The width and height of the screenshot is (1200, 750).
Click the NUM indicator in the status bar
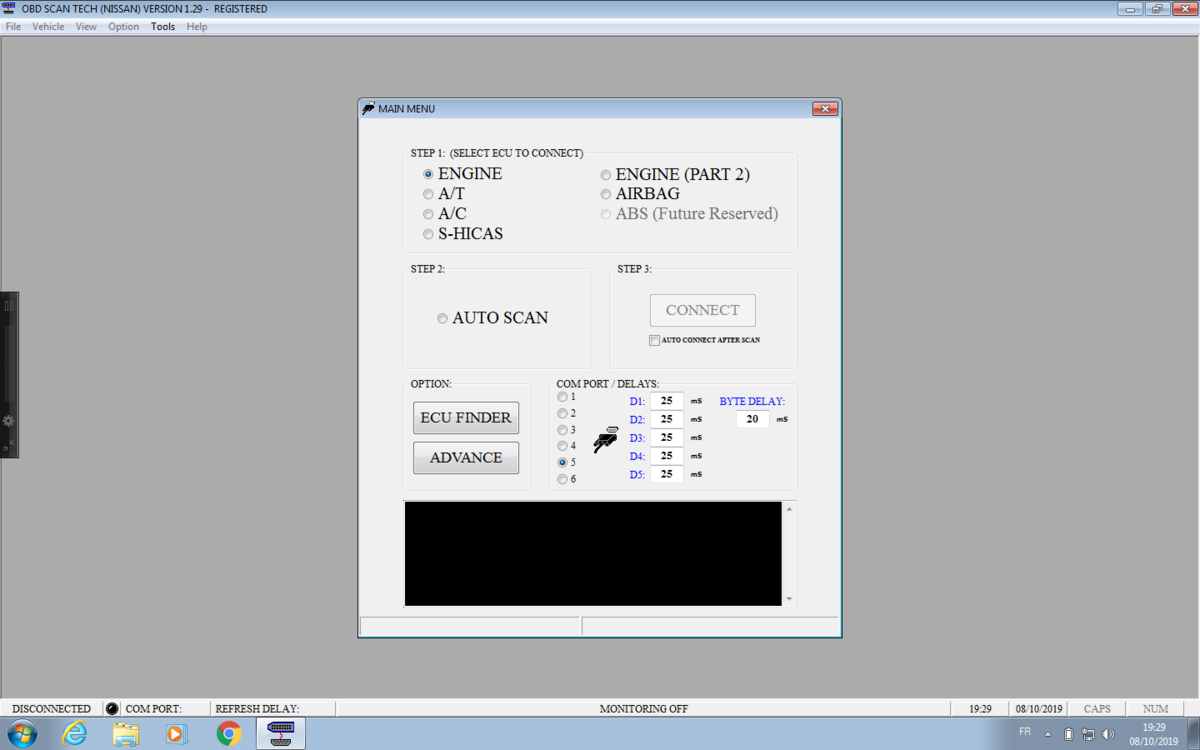click(x=1156, y=709)
